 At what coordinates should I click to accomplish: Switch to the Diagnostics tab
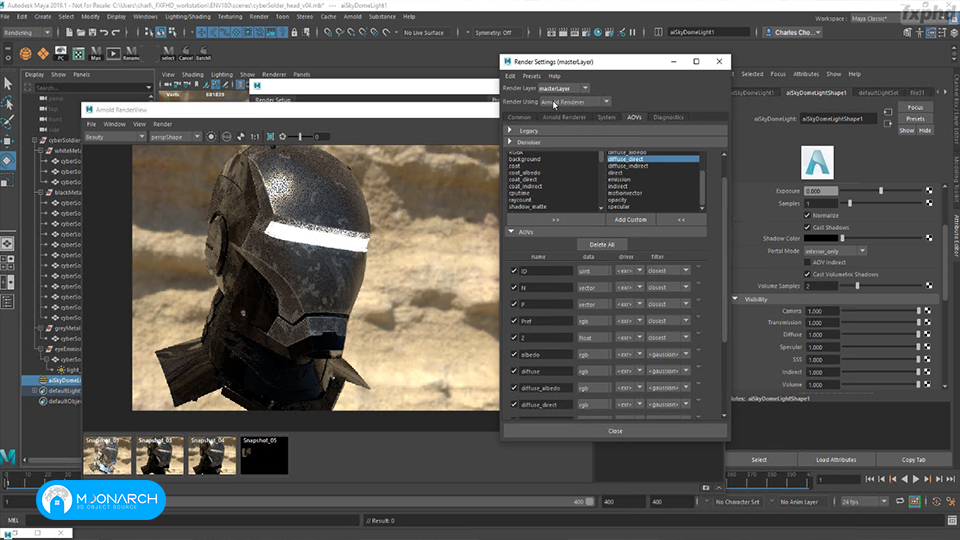668,117
